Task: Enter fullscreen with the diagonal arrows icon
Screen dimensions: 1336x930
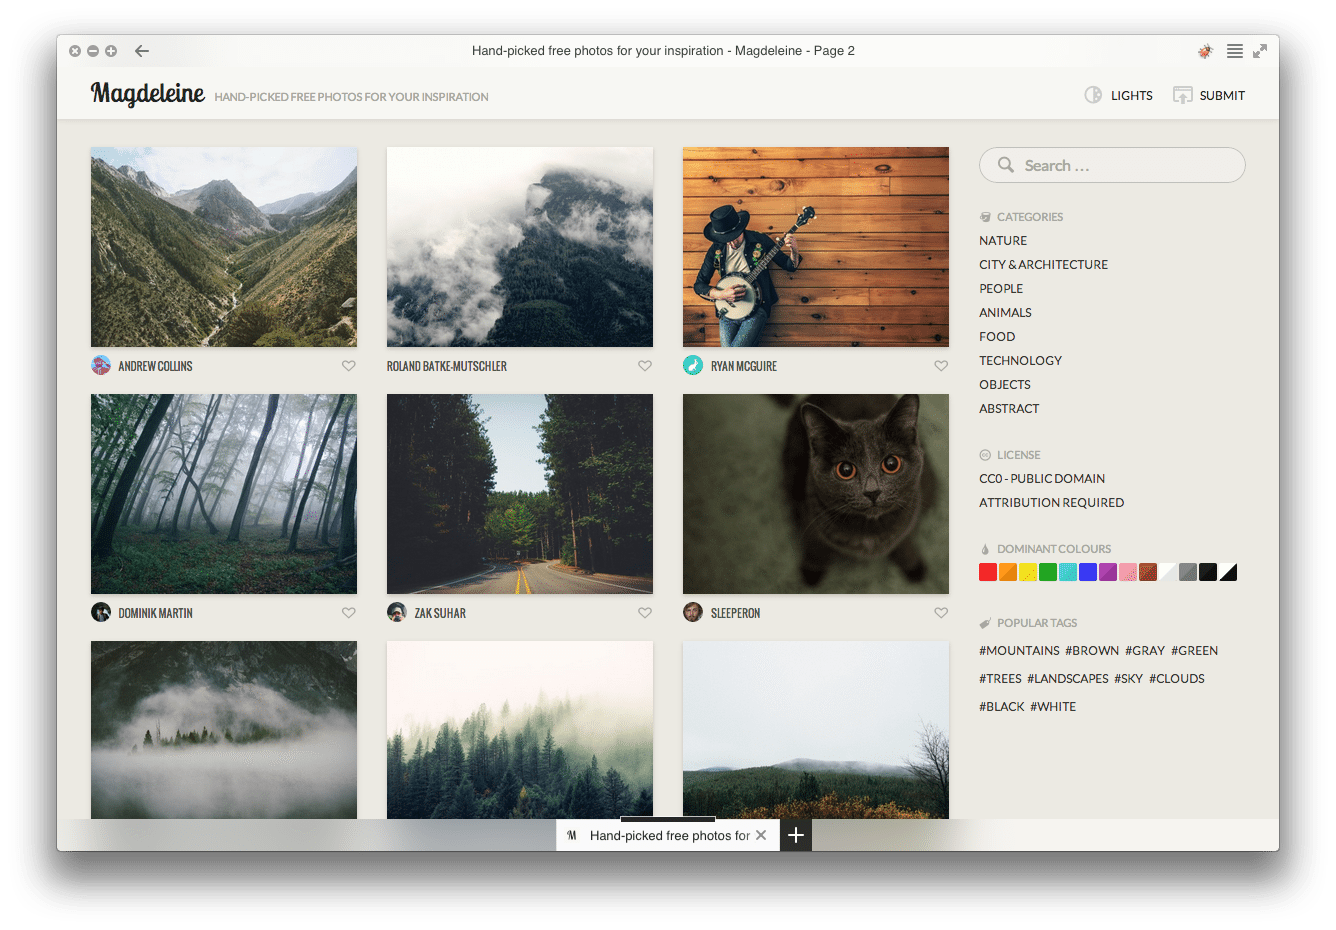Action: (1260, 51)
